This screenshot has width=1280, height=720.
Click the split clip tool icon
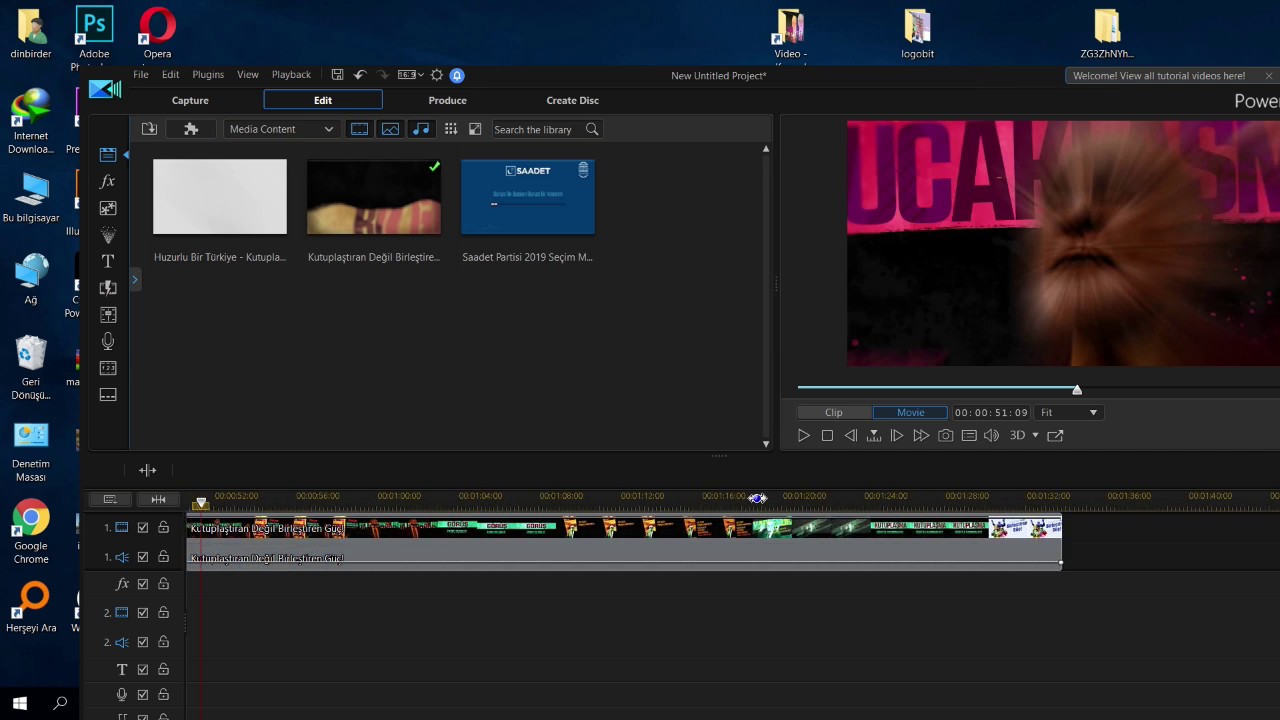pyautogui.click(x=147, y=470)
